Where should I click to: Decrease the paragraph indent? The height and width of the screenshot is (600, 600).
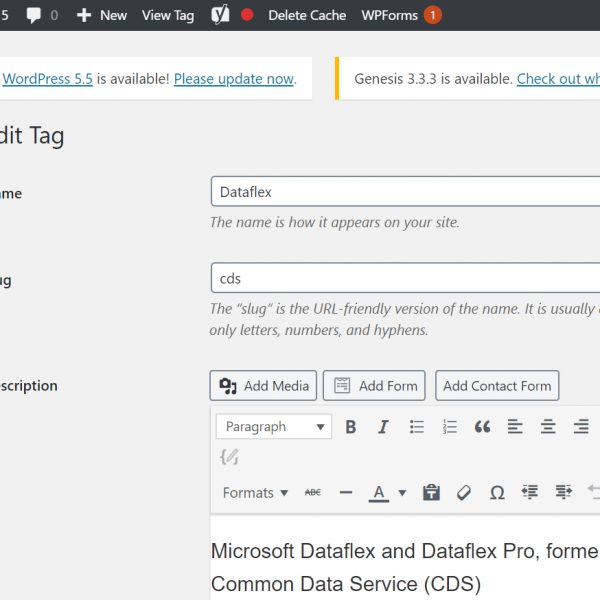530,492
